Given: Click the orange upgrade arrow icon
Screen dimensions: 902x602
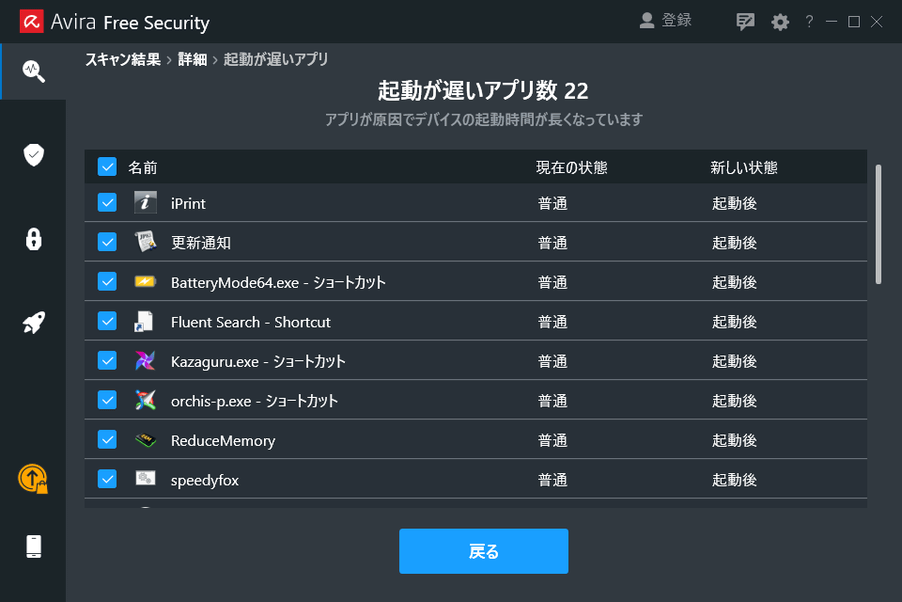Looking at the screenshot, I should [33, 479].
